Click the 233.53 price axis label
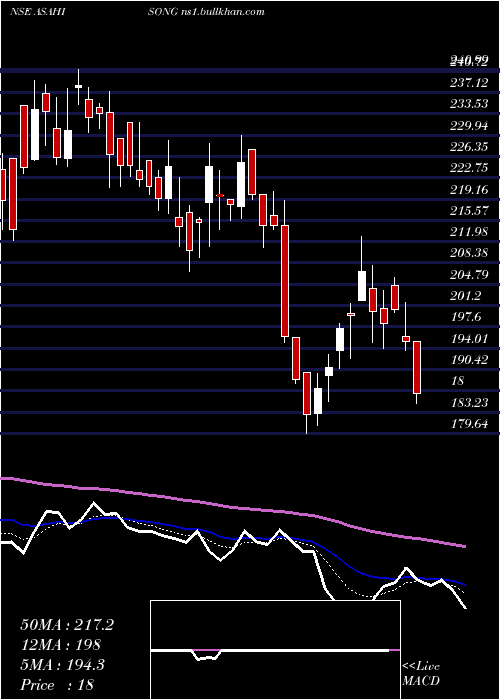This screenshot has height=700, width=500. coord(469,104)
